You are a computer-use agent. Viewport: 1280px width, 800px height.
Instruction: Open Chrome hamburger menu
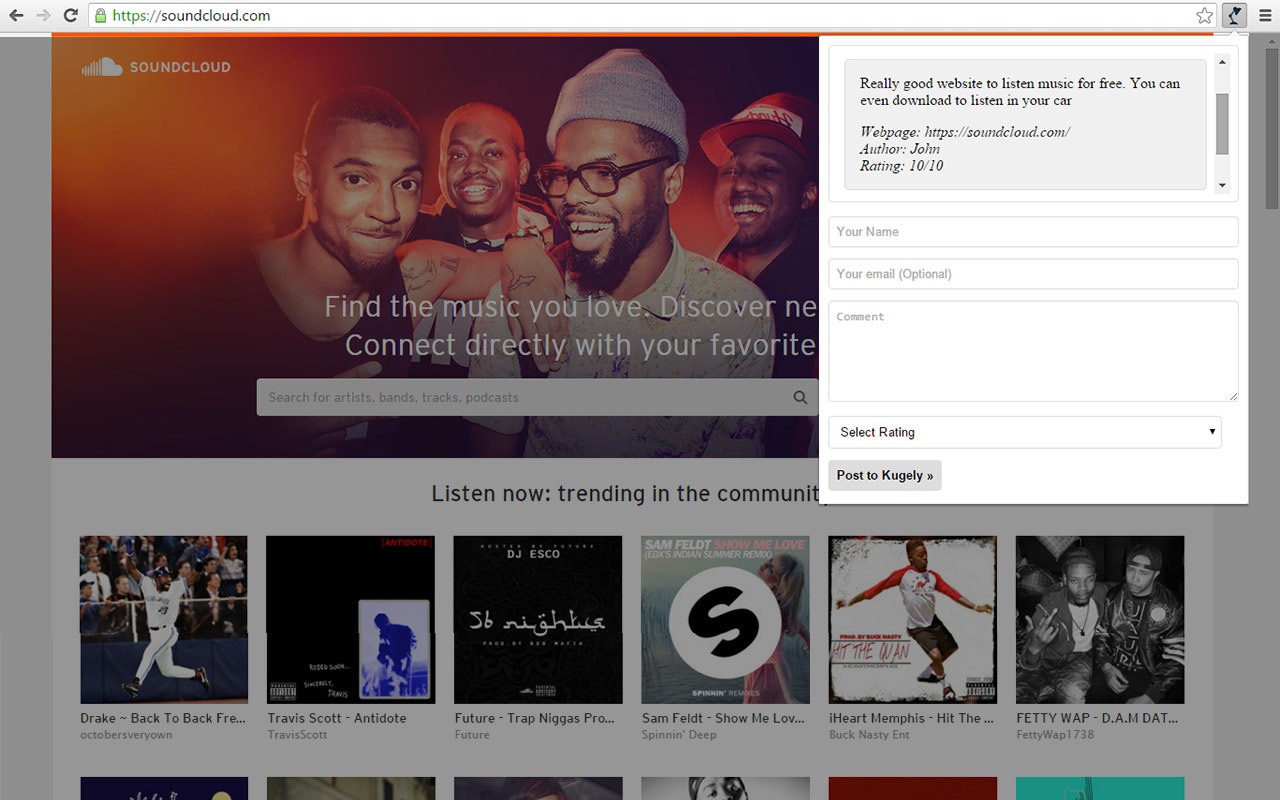tap(1265, 15)
